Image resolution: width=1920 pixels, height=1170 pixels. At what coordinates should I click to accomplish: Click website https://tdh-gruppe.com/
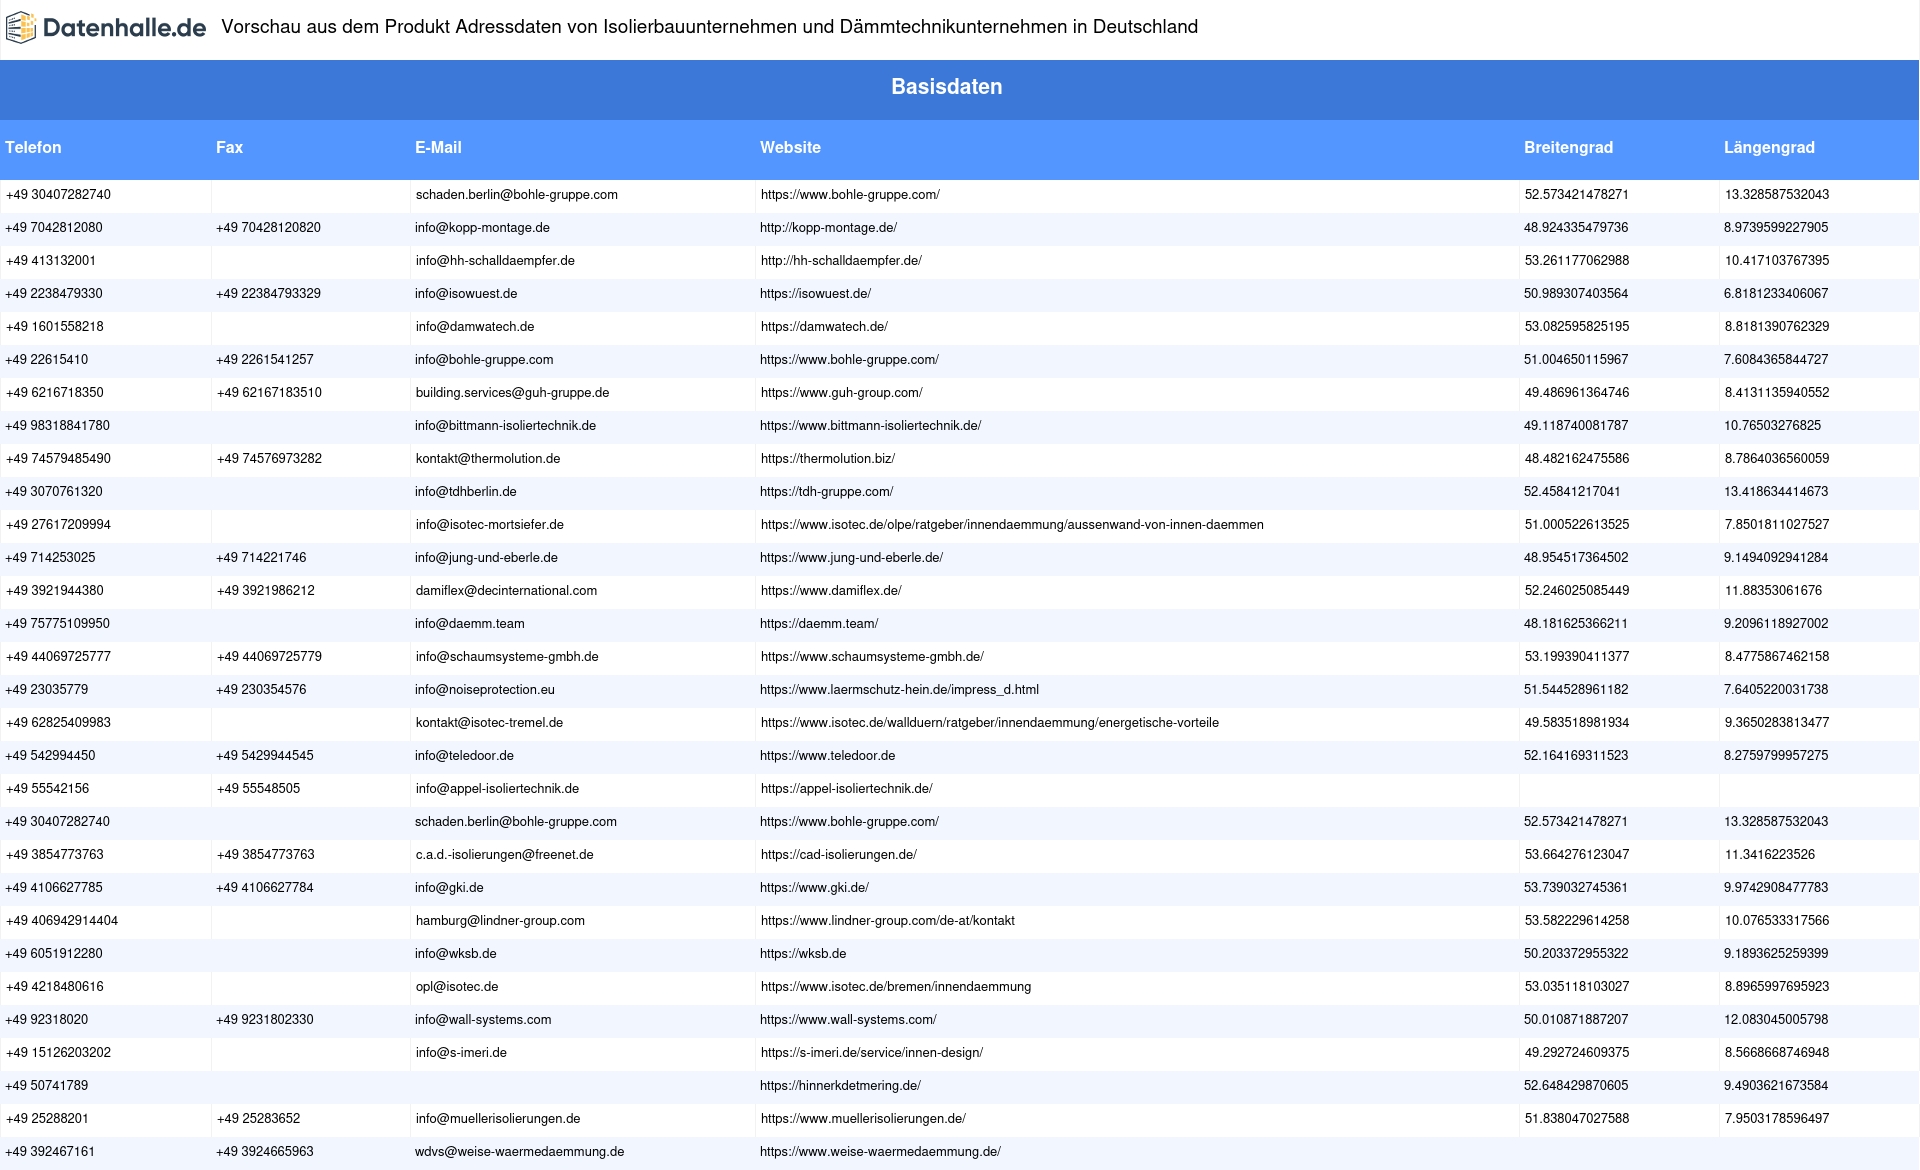click(x=826, y=492)
